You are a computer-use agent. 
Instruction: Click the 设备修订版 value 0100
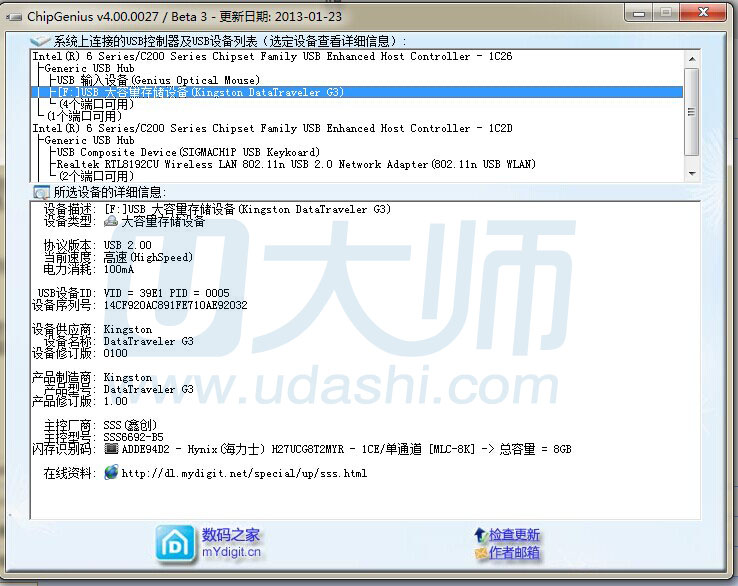(x=115, y=353)
